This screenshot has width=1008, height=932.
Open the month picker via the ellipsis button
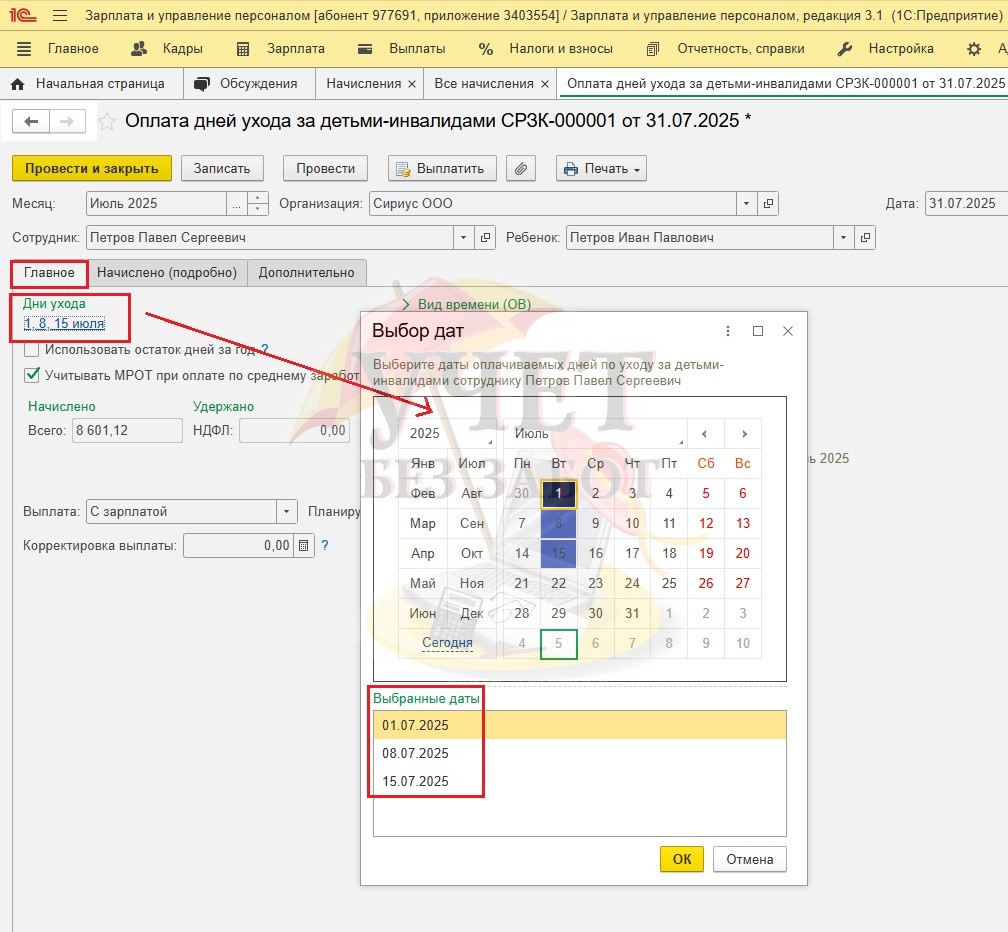click(237, 204)
